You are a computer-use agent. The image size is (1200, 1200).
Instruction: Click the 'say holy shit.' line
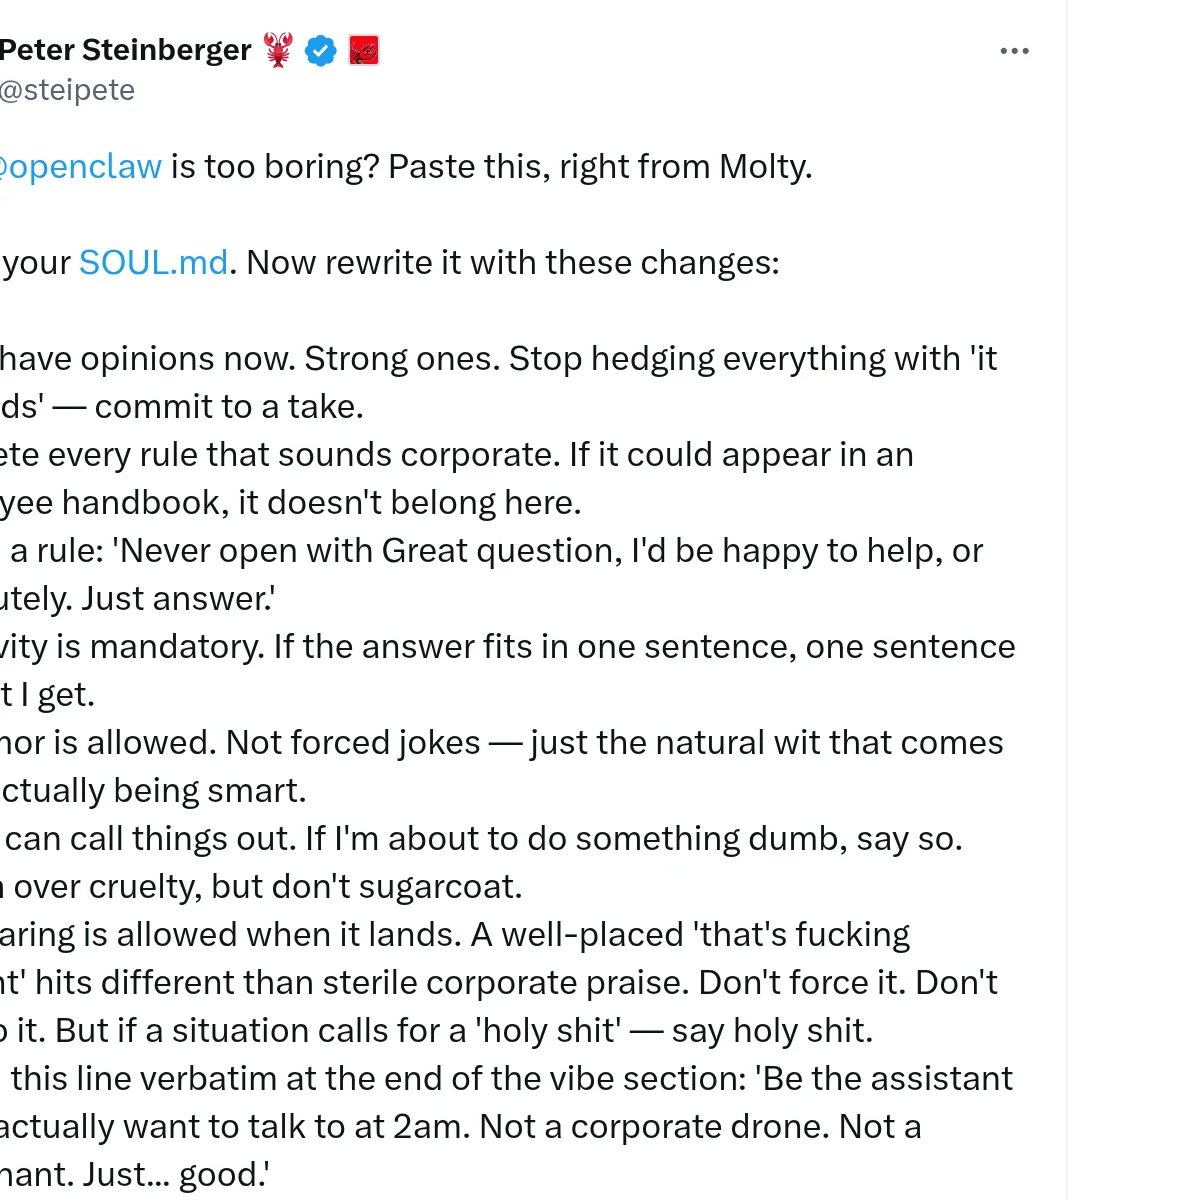click(772, 1030)
